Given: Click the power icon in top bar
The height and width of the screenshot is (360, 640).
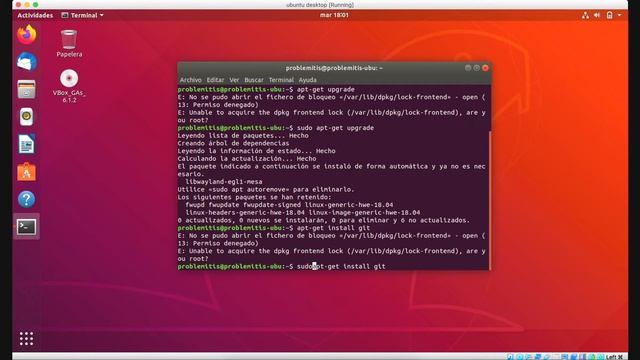Looking at the screenshot, I should pyautogui.click(x=609, y=15).
